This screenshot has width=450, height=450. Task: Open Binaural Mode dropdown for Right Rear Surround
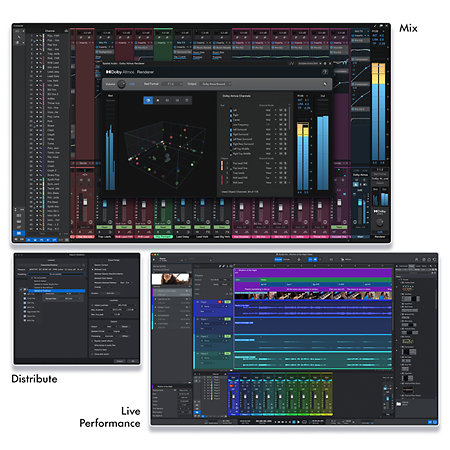pyautogui.click(x=270, y=144)
